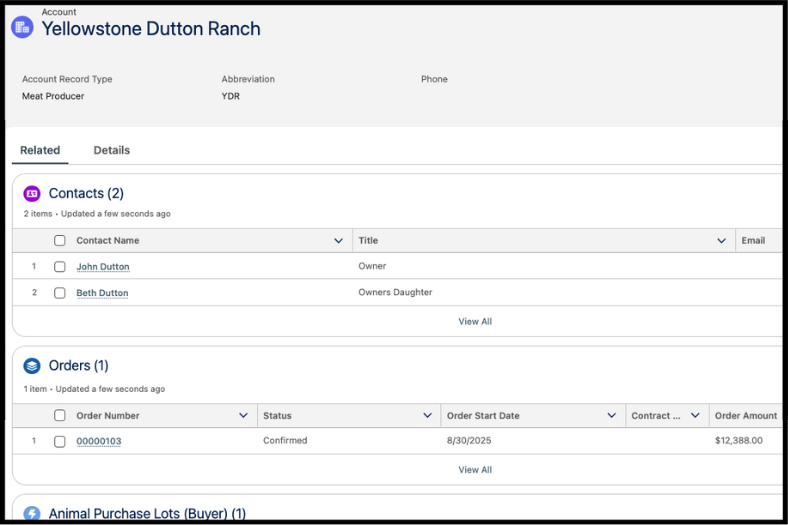Click the $12,388.00 order amount
The height and width of the screenshot is (525, 788).
(x=739, y=441)
